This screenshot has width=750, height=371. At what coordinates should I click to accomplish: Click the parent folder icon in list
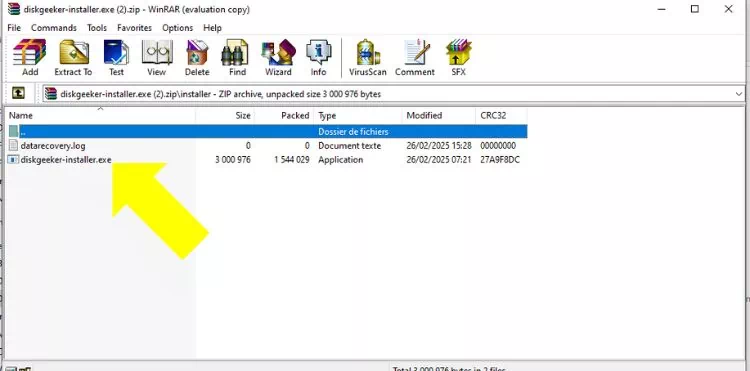[x=14, y=131]
